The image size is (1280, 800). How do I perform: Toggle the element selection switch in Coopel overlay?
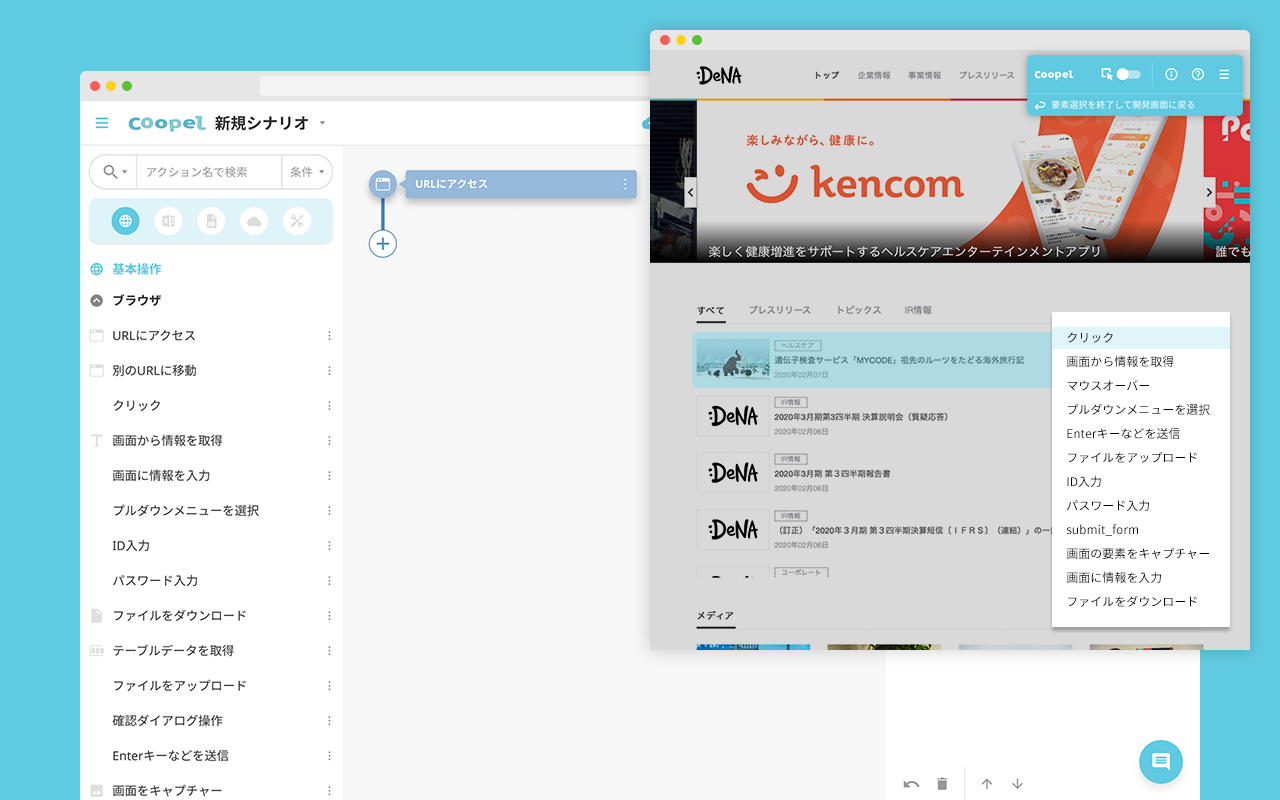[1129, 74]
